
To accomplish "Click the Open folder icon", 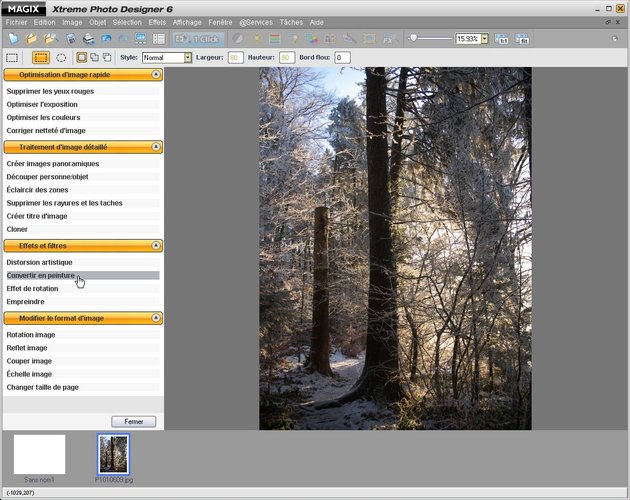I will click(32, 39).
